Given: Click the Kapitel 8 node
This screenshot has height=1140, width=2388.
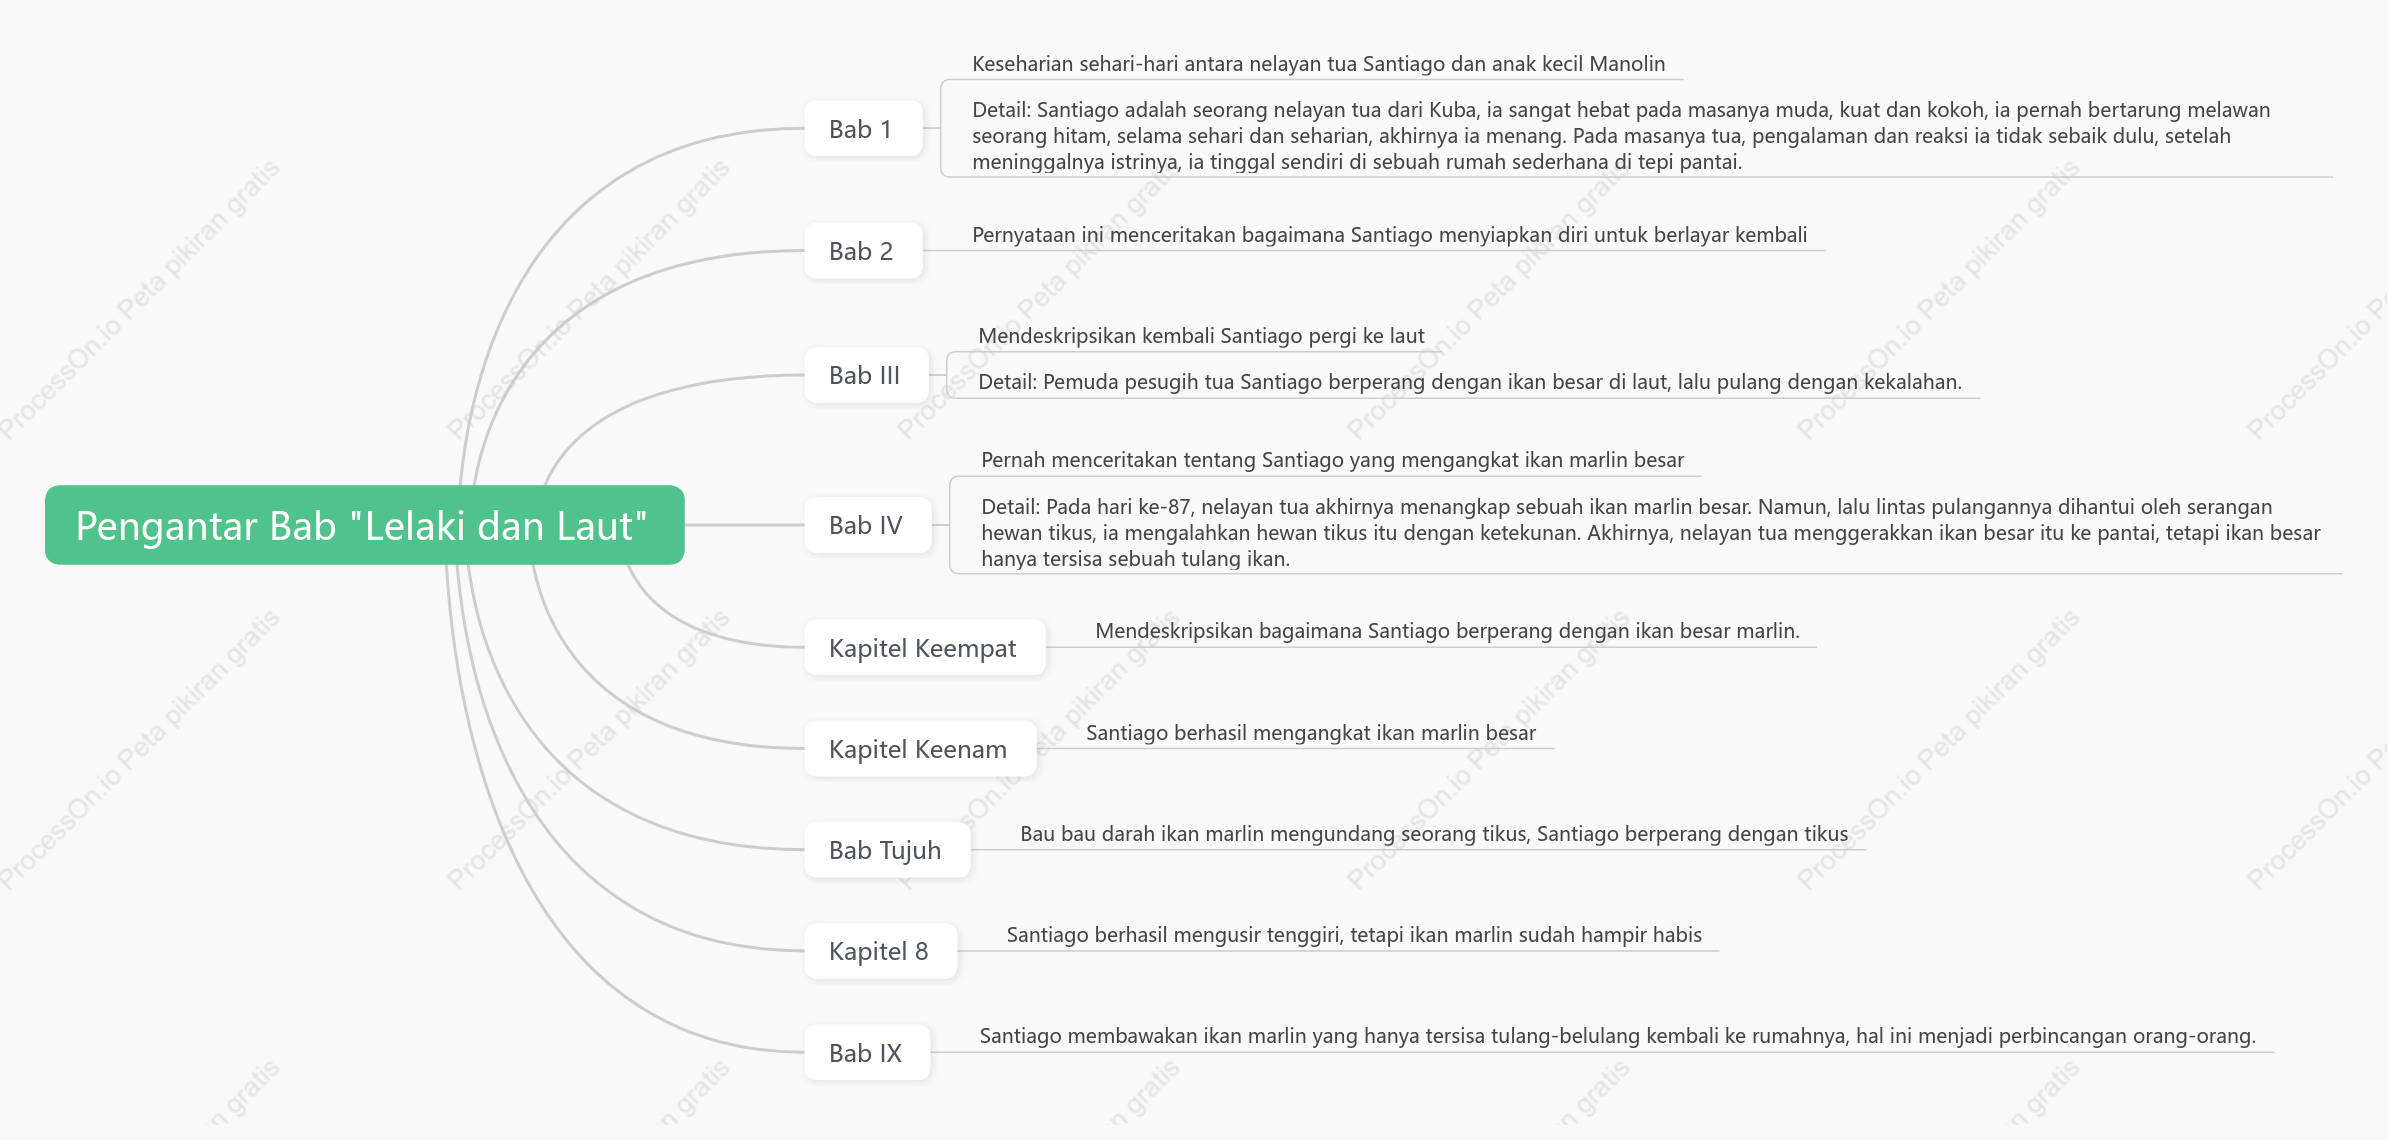Looking at the screenshot, I should coord(880,951).
